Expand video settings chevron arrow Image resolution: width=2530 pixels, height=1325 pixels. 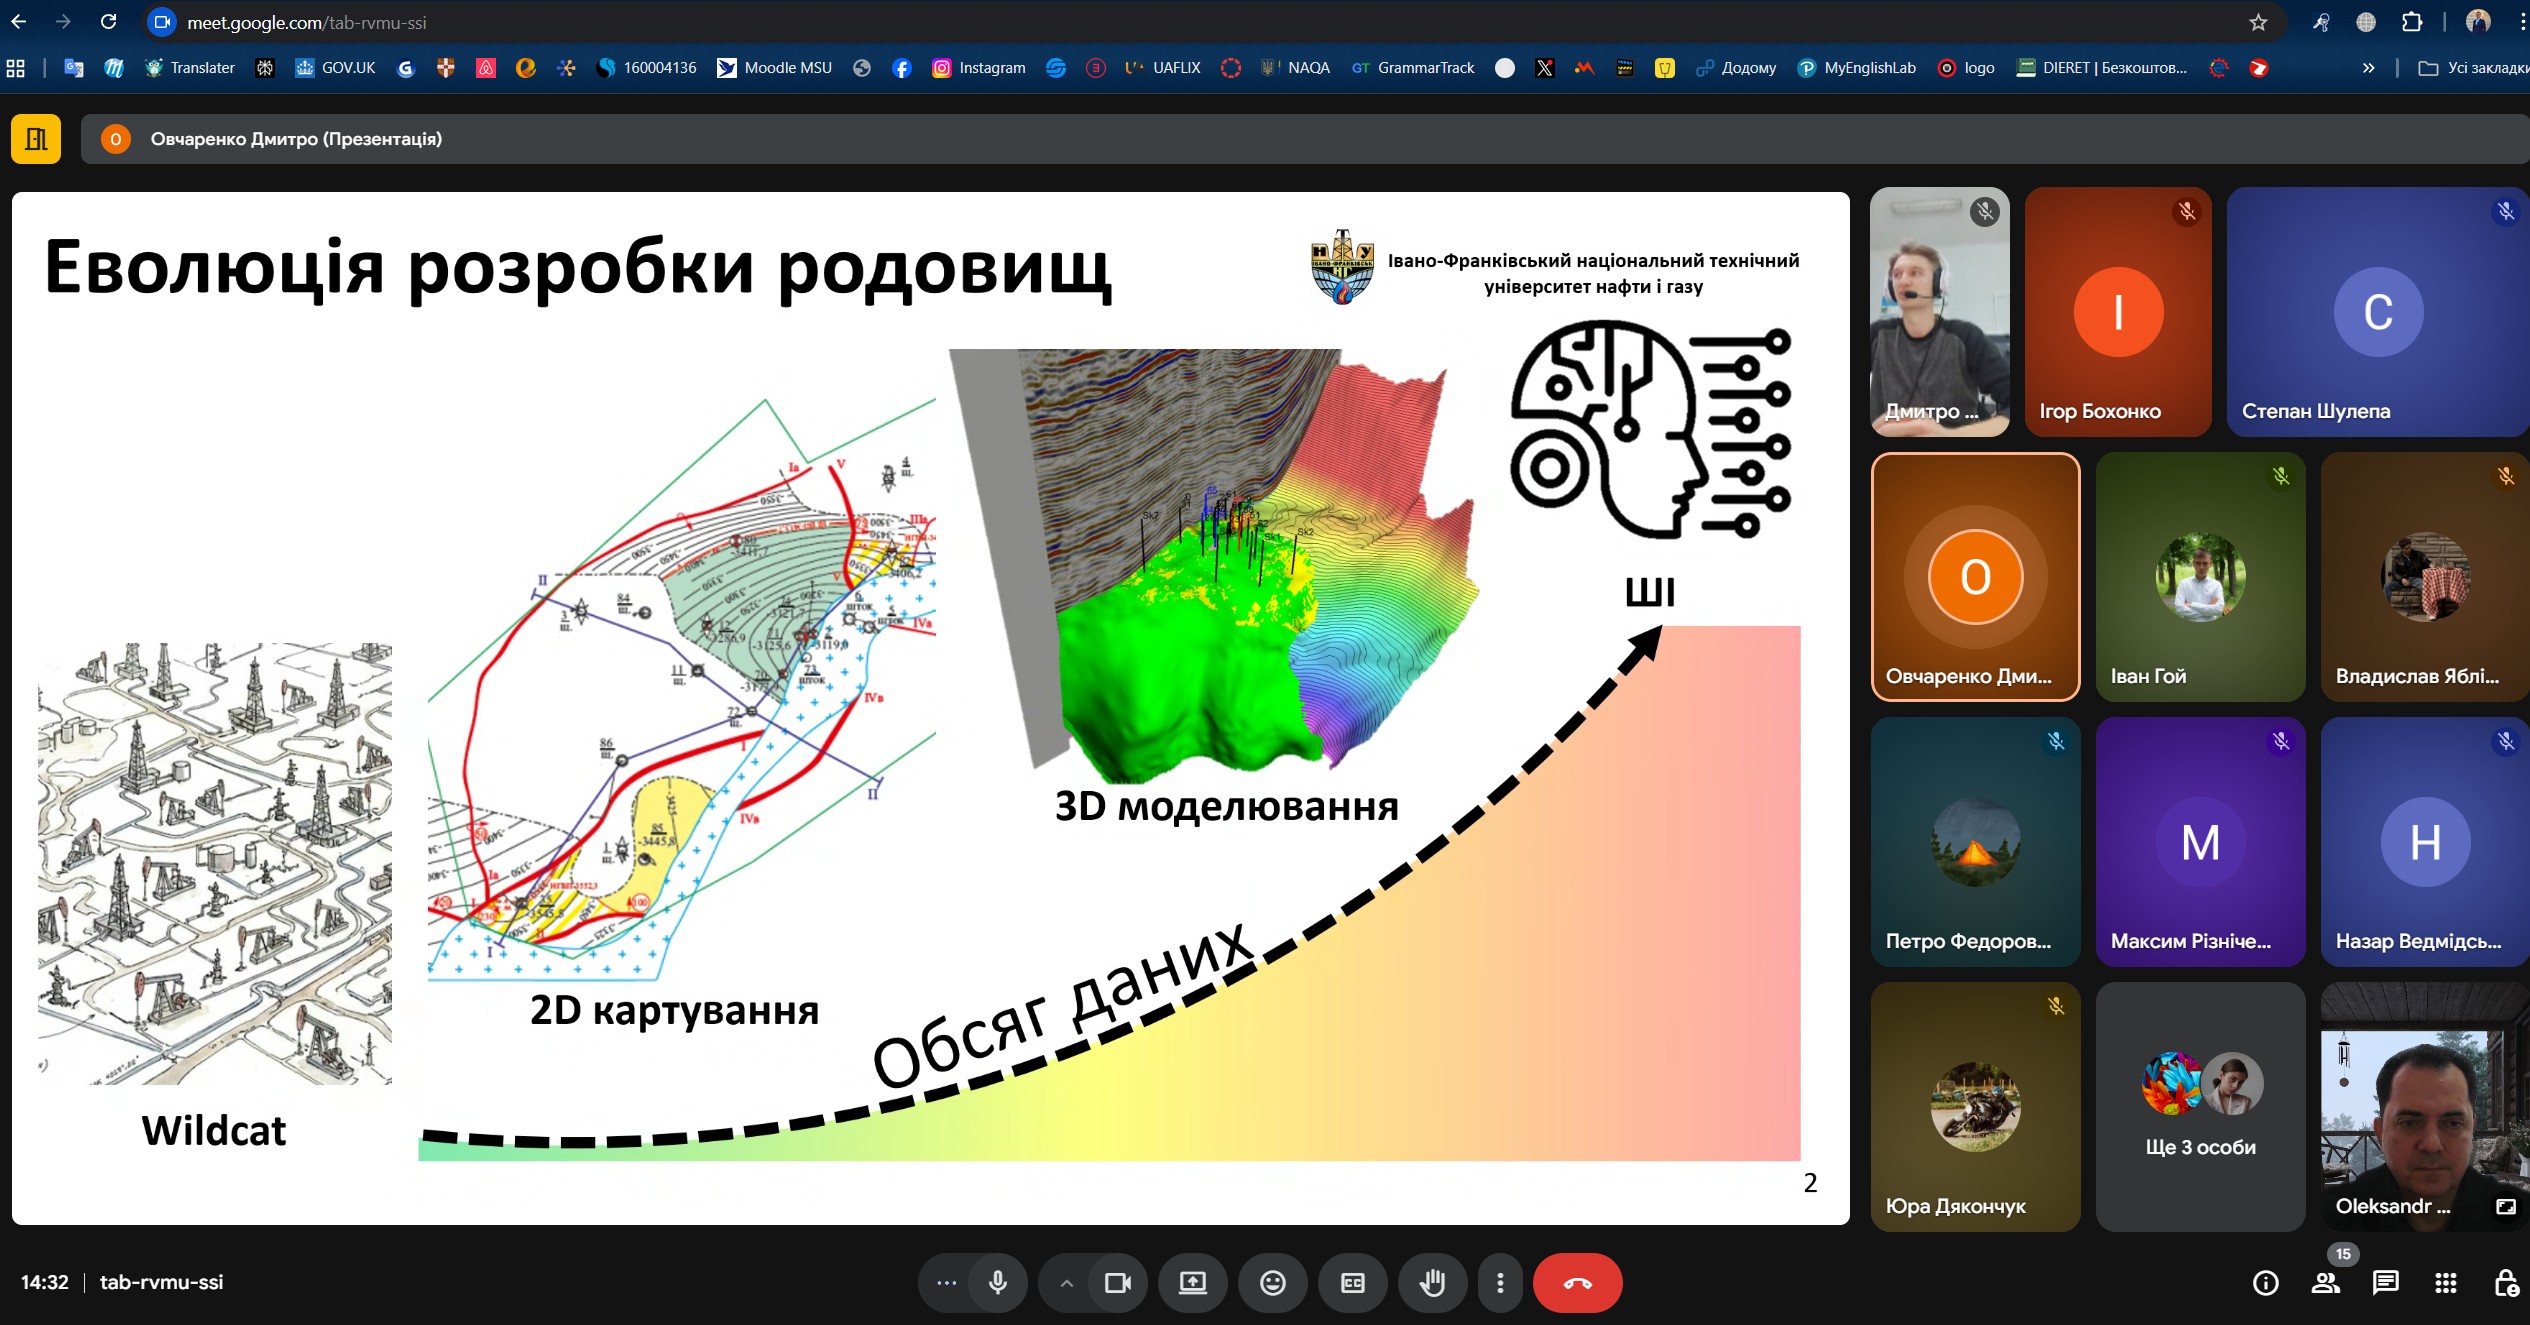click(1066, 1283)
